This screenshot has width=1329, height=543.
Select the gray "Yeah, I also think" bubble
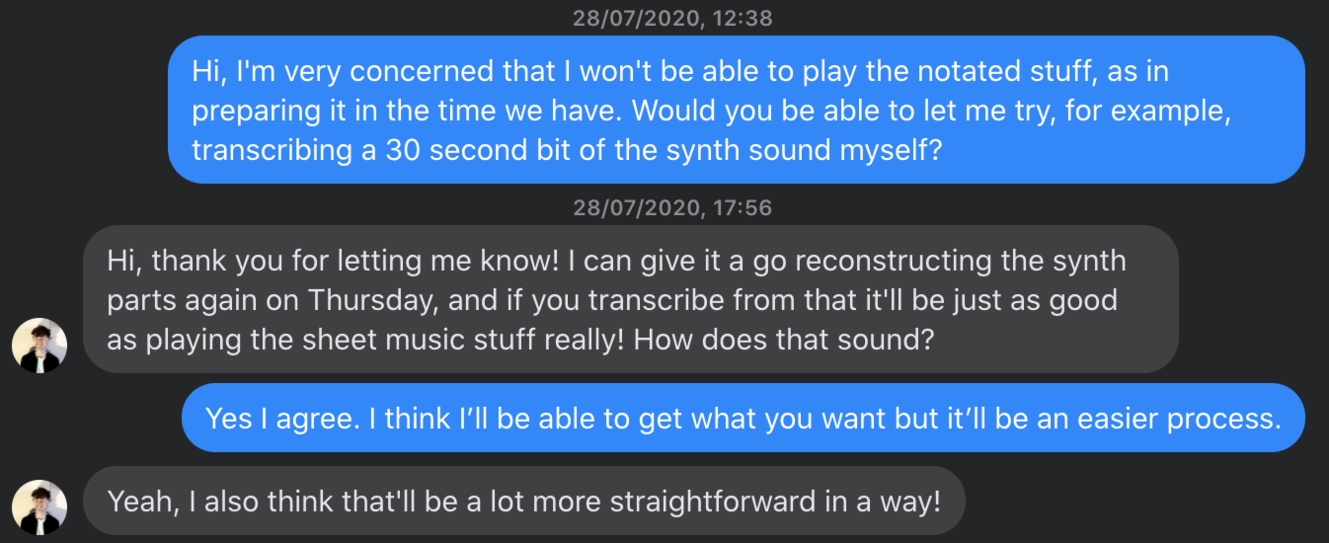tap(523, 500)
